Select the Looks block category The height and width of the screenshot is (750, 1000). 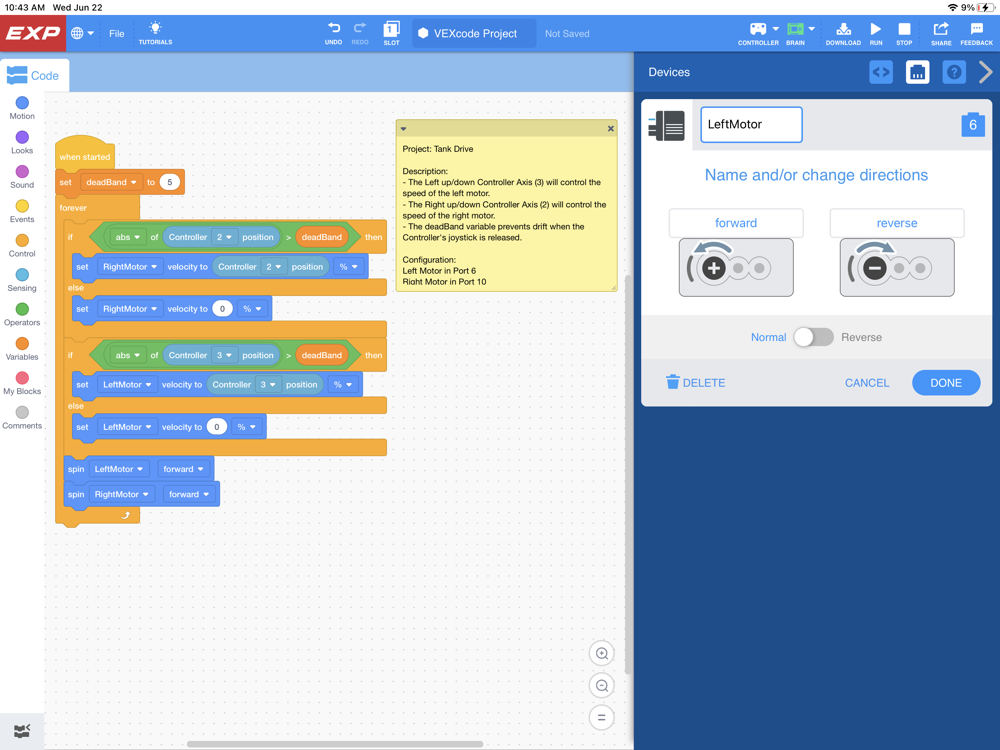22,142
